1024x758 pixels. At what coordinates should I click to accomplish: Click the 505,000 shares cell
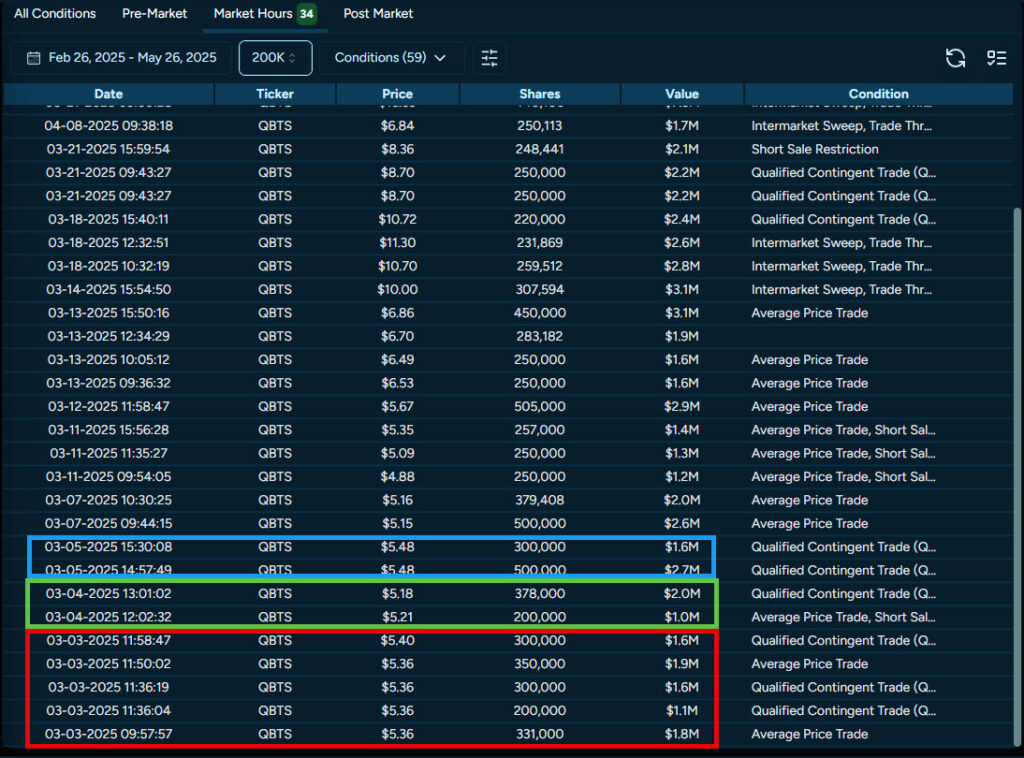[x=539, y=407]
